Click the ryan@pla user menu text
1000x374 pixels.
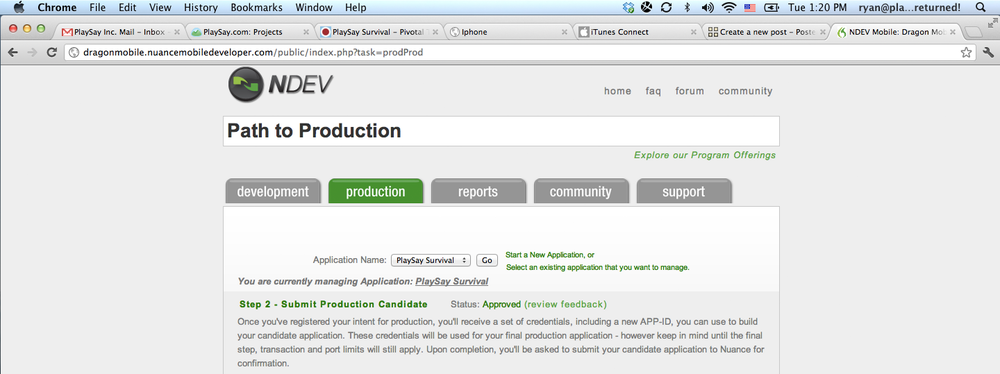(x=910, y=8)
